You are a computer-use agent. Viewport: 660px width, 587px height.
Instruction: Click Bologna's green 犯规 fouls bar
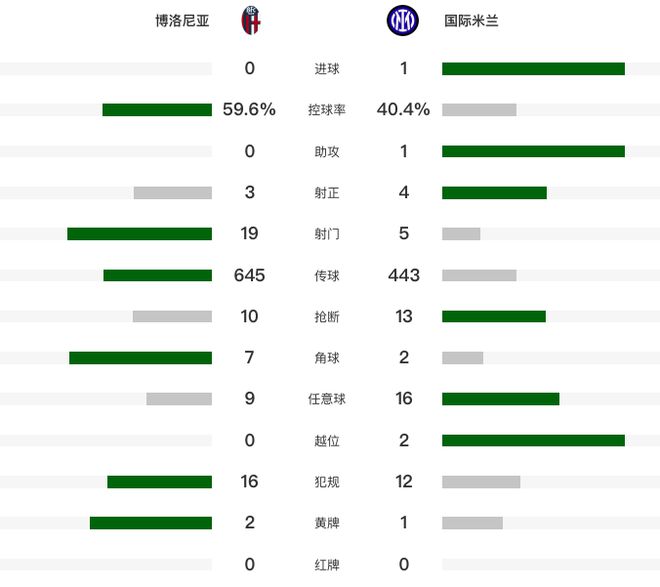tap(160, 482)
